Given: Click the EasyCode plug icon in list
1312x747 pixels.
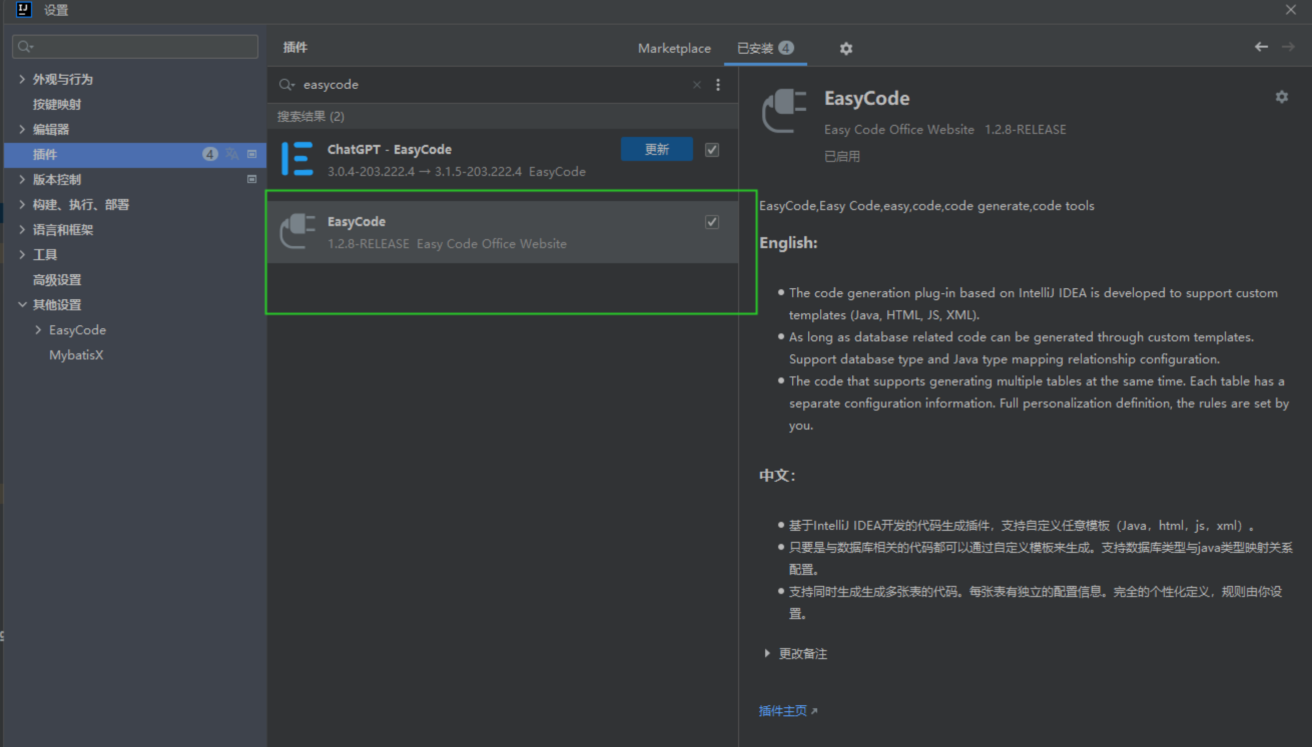Looking at the screenshot, I should point(297,231).
